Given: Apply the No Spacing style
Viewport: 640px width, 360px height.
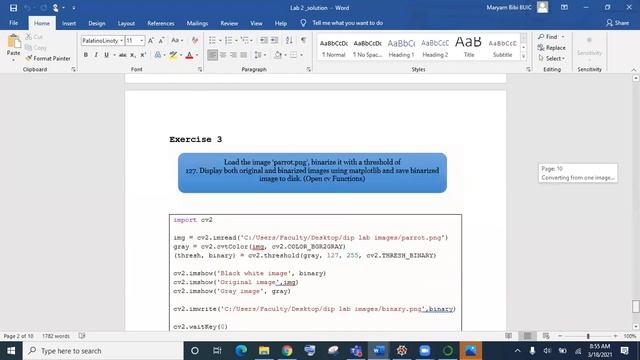Looking at the screenshot, I should pos(367,48).
